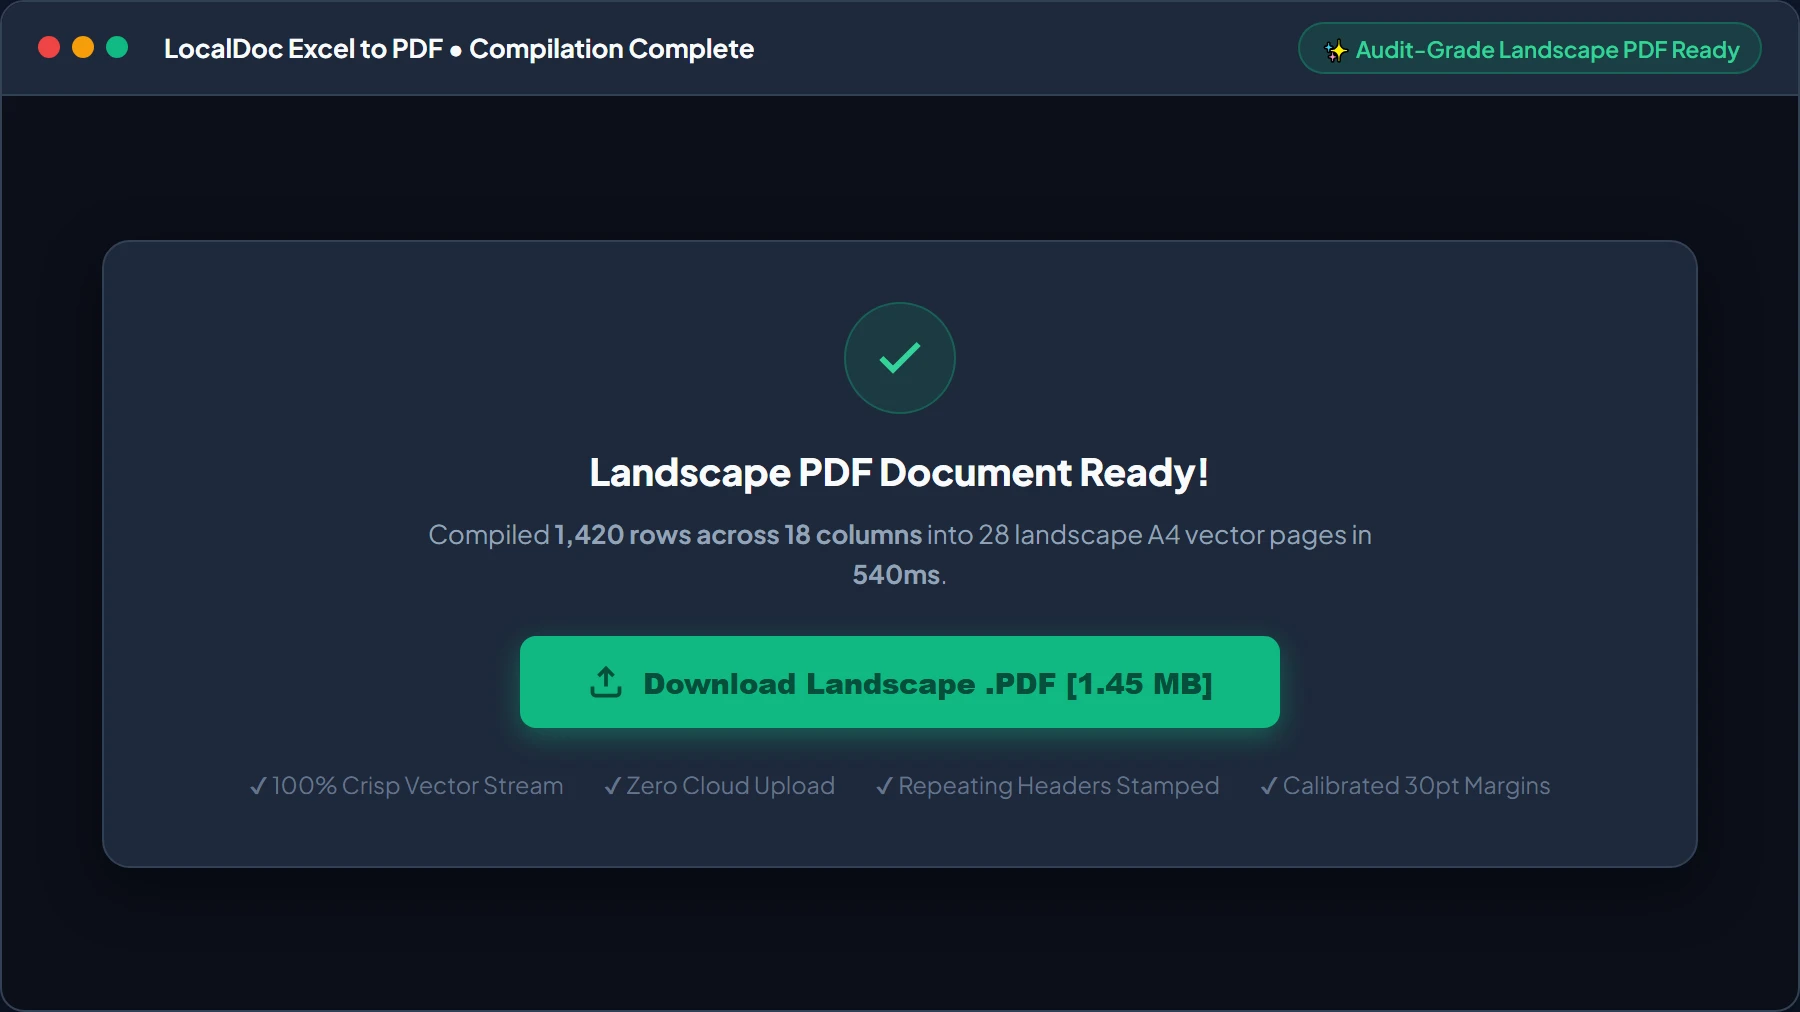Select the Repeating Headers Stamped text

(1047, 786)
